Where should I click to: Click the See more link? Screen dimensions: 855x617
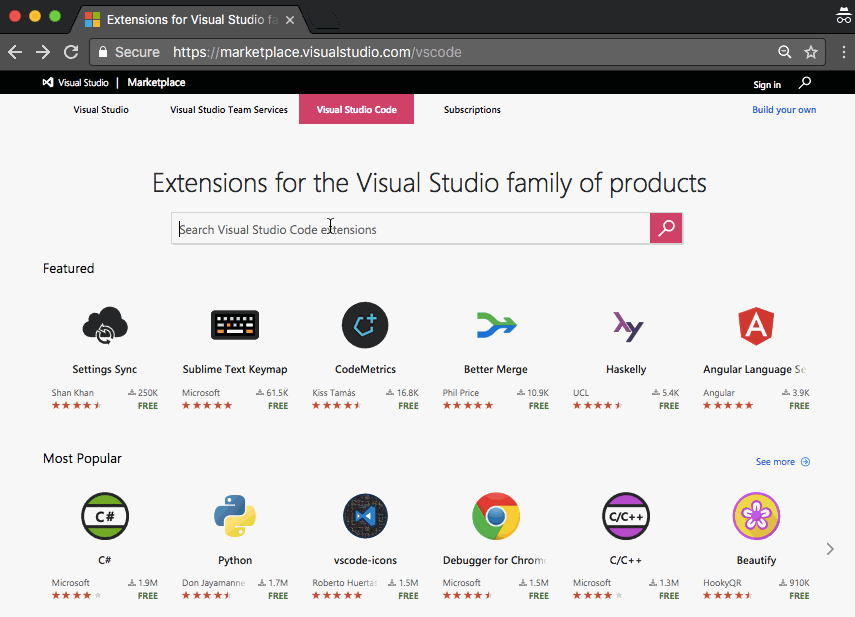775,462
